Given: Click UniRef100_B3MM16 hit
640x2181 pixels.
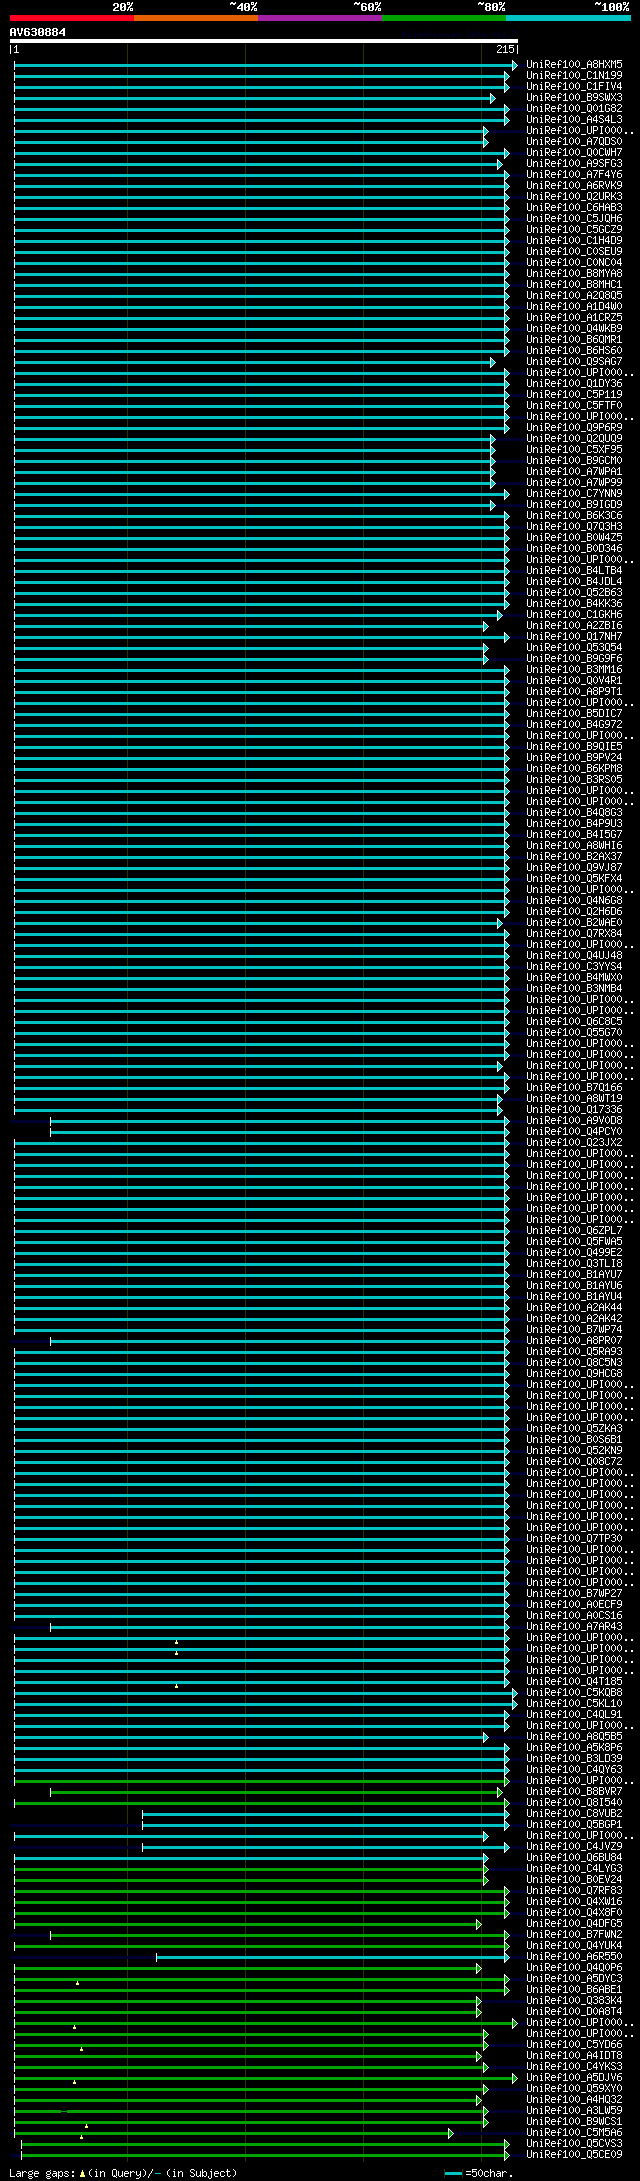Looking at the screenshot, I should (x=574, y=669).
